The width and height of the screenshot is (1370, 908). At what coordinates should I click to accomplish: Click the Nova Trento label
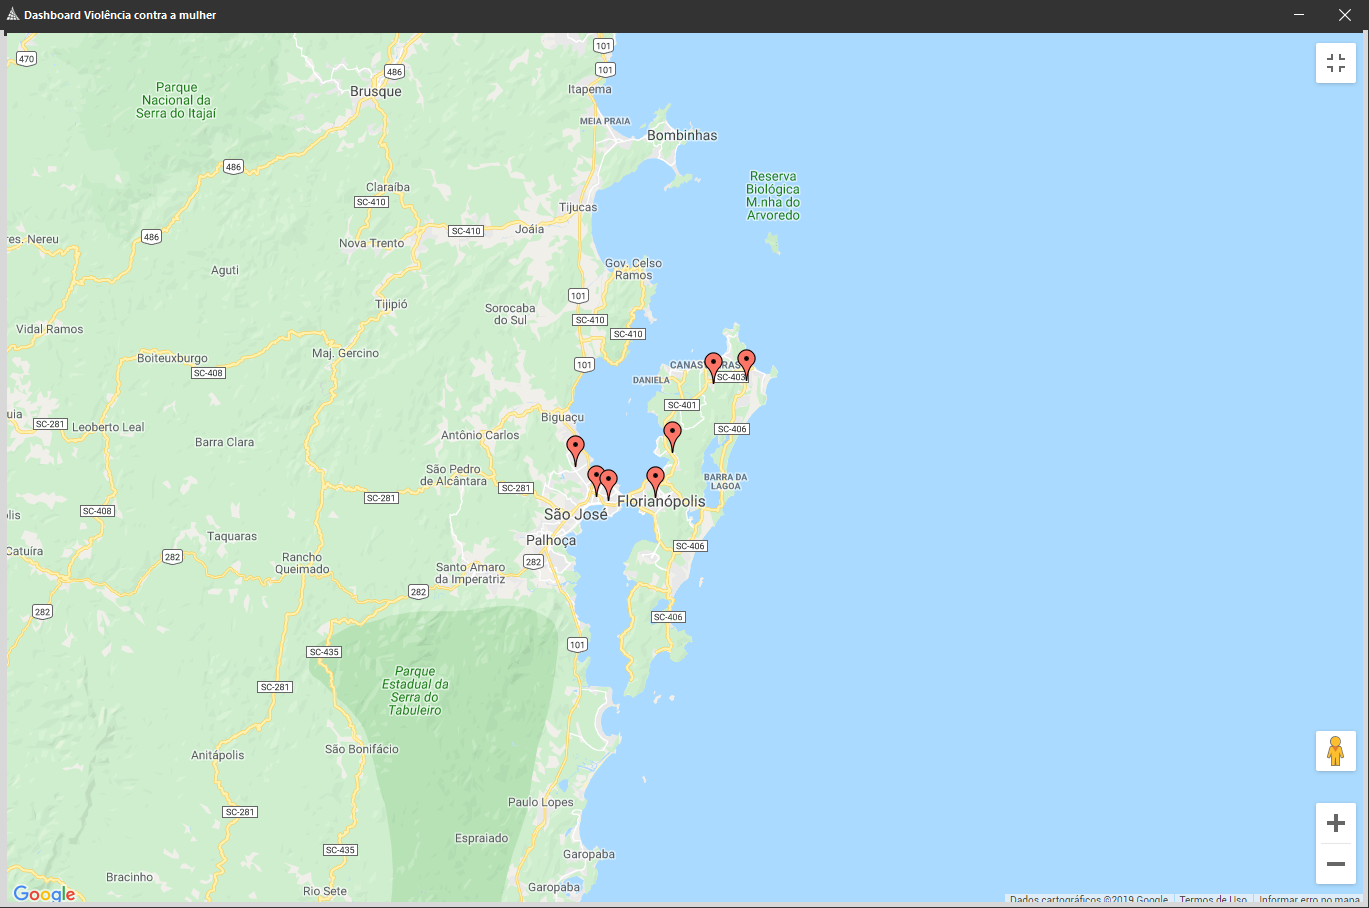click(x=372, y=243)
